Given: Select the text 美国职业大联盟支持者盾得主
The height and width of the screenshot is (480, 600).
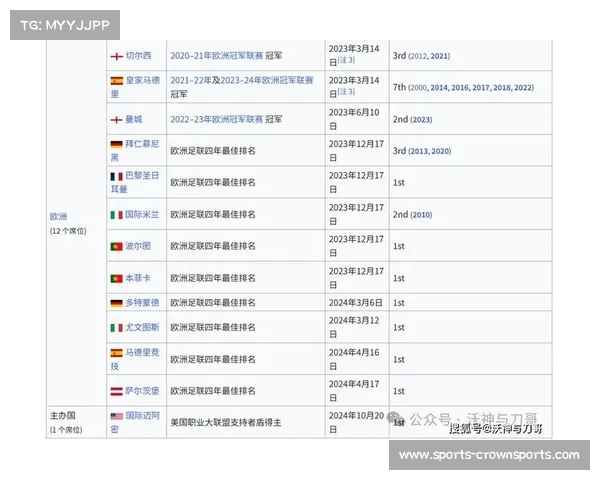Looking at the screenshot, I should coord(226,423).
